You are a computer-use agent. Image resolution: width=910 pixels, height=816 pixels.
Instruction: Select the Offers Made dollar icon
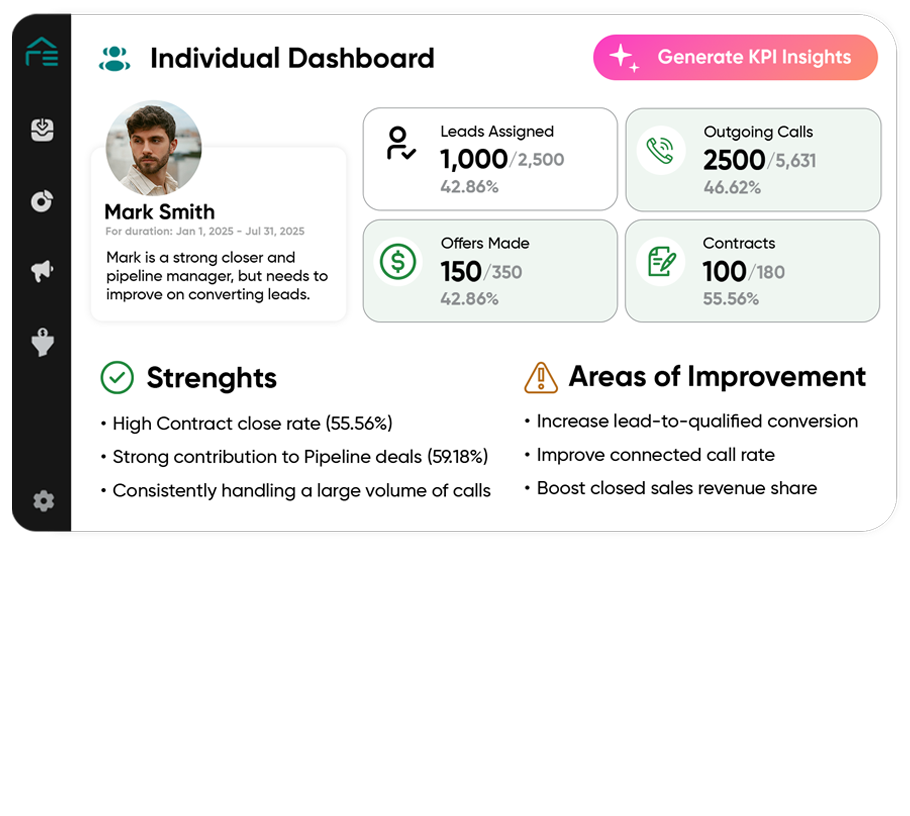[x=398, y=262]
